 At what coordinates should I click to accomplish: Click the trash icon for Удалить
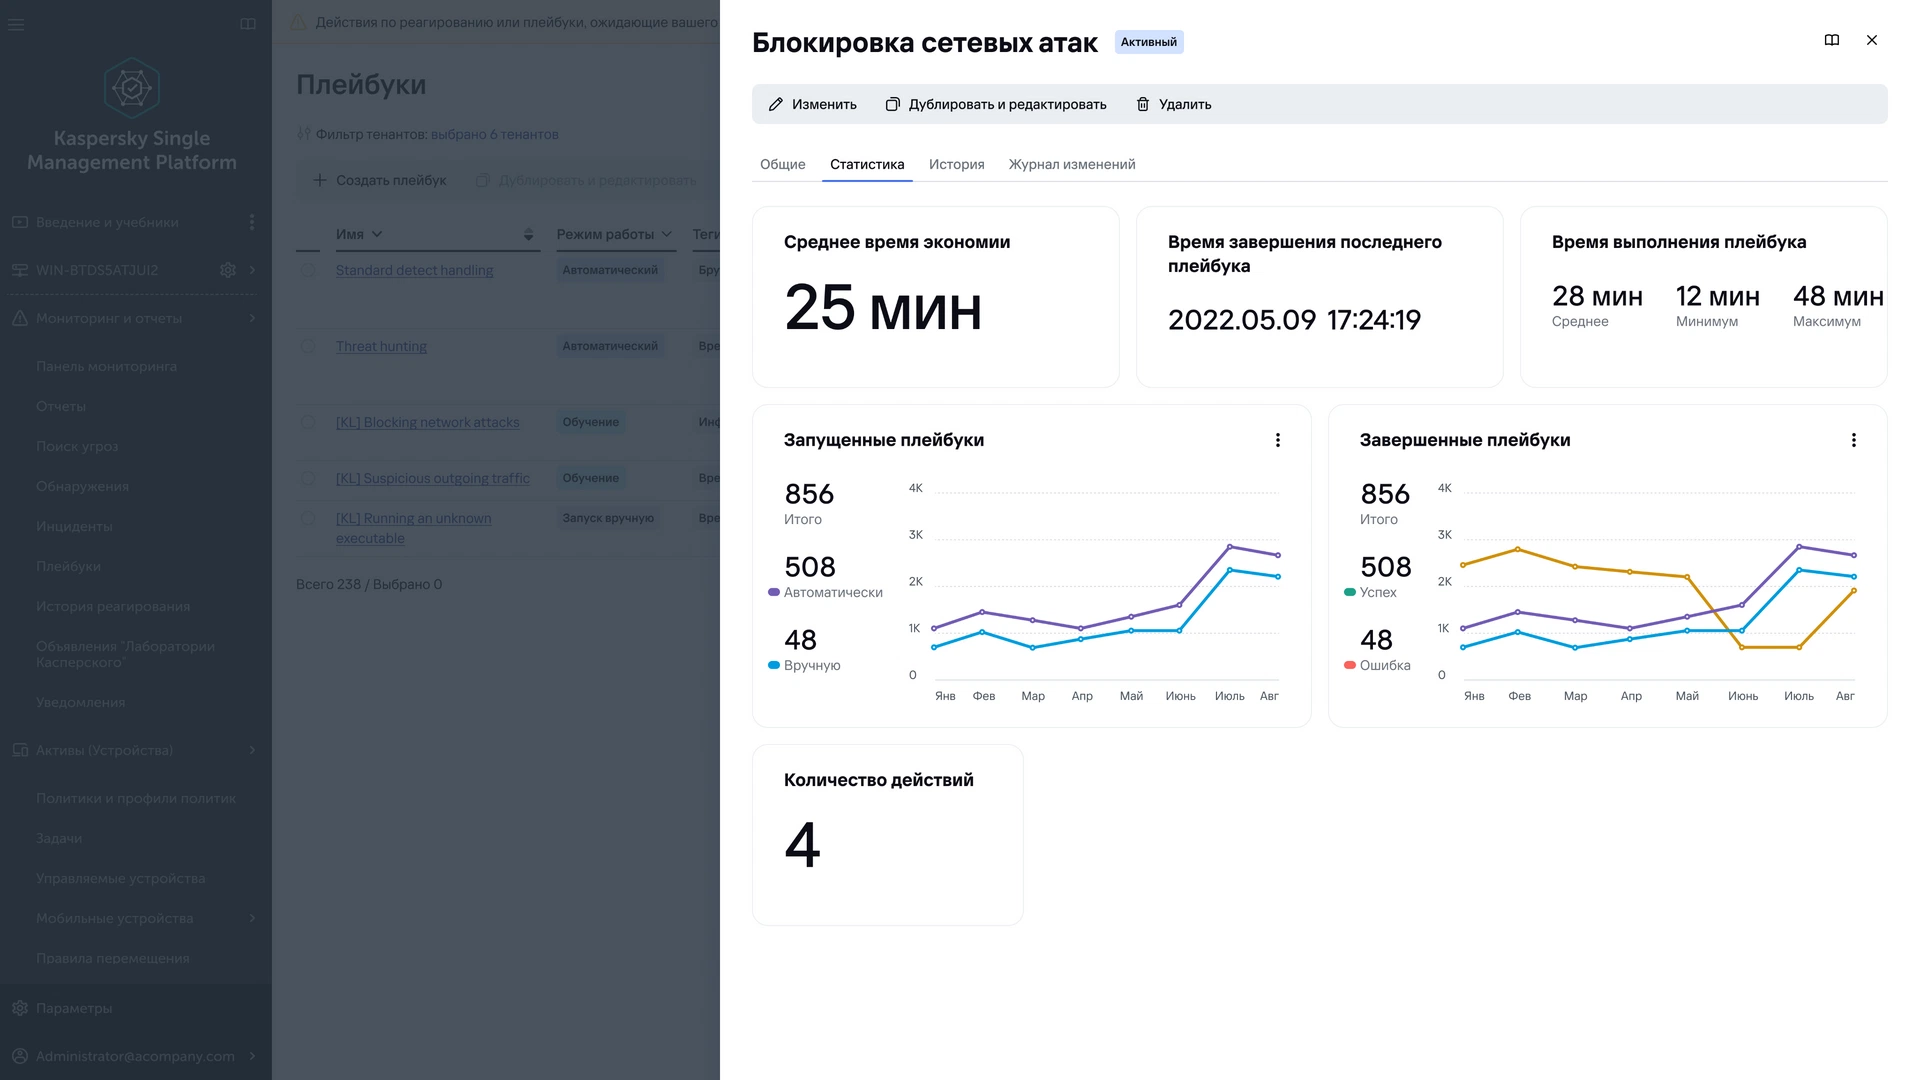point(1143,104)
